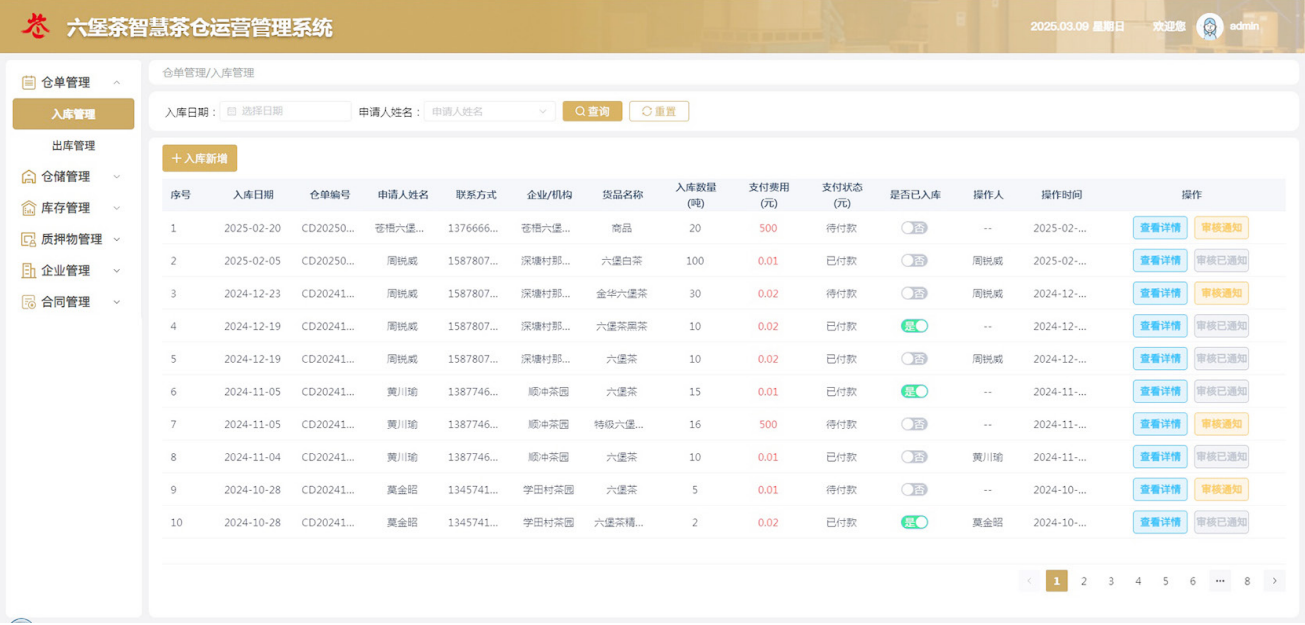Go to page 2 in pagination
1305x625 pixels.
pos(1083,581)
